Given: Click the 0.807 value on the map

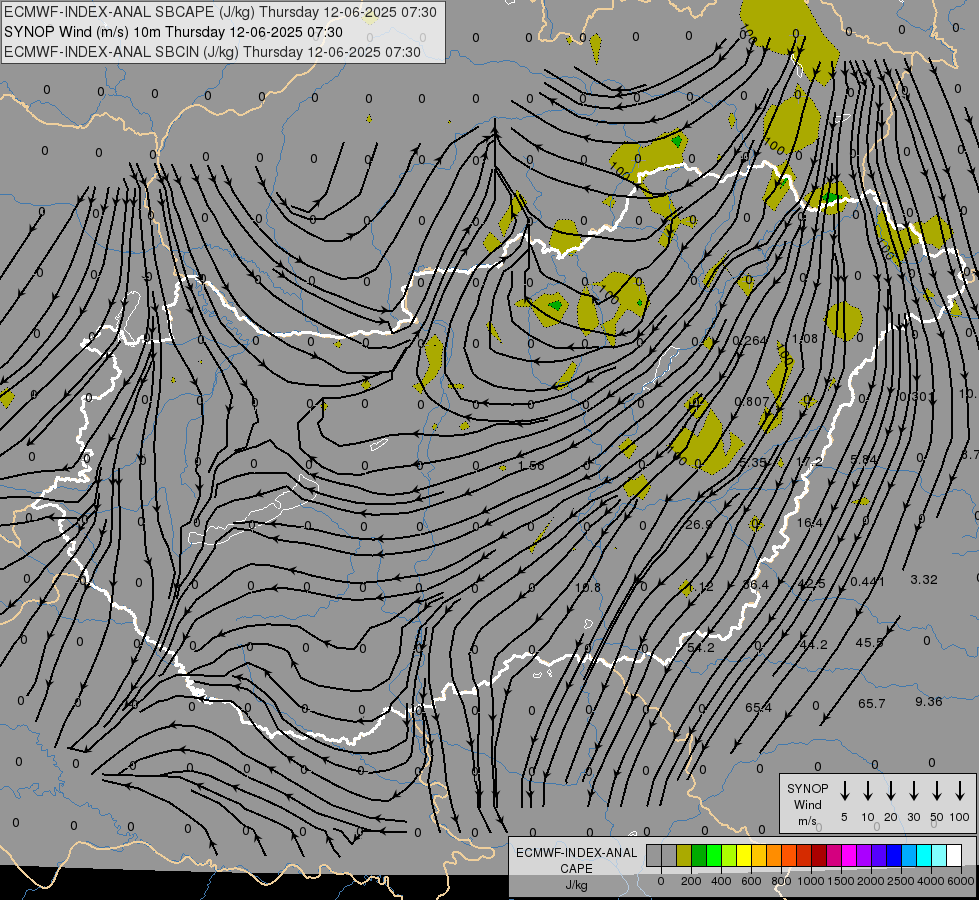Looking at the screenshot, I should coord(752,402).
